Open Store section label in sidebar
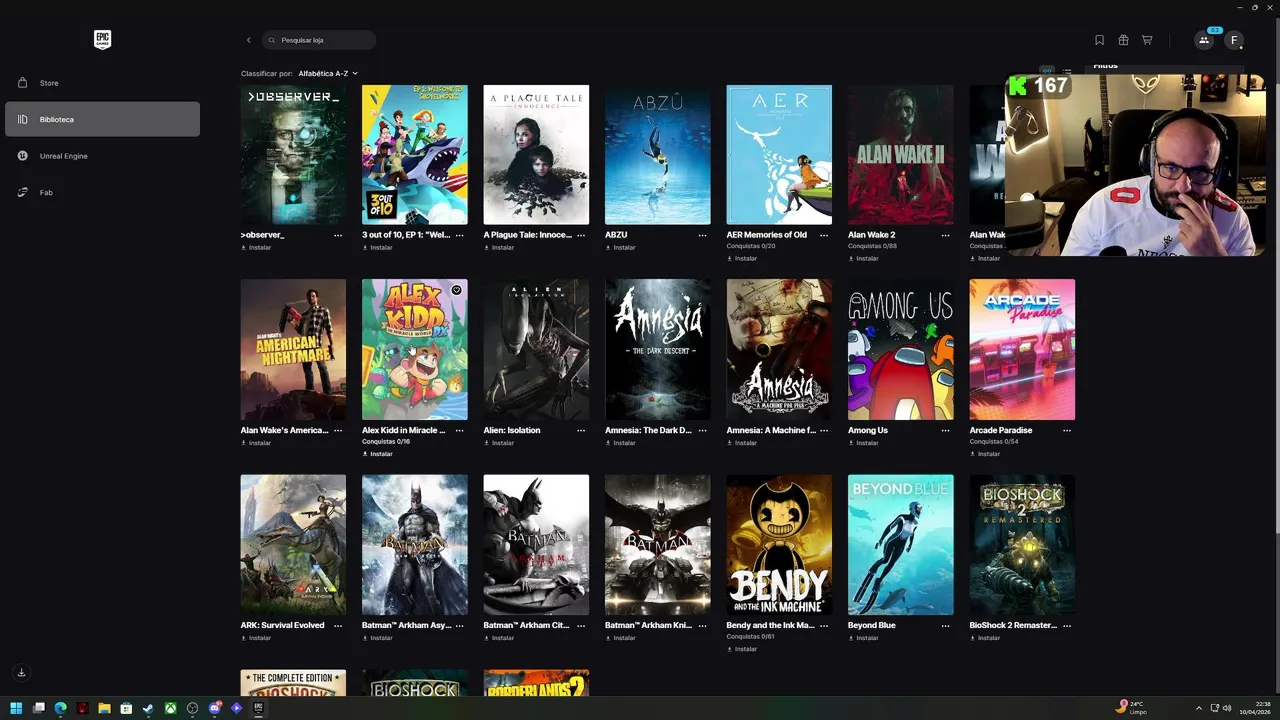 (x=49, y=83)
